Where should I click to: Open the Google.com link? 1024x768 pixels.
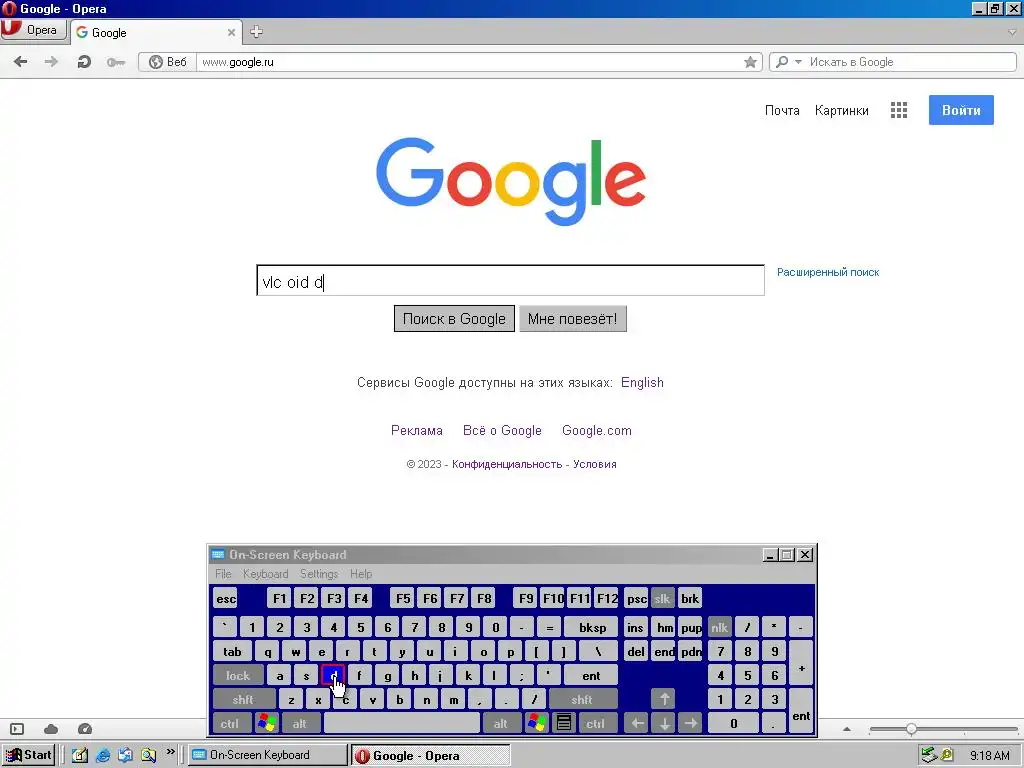point(596,430)
